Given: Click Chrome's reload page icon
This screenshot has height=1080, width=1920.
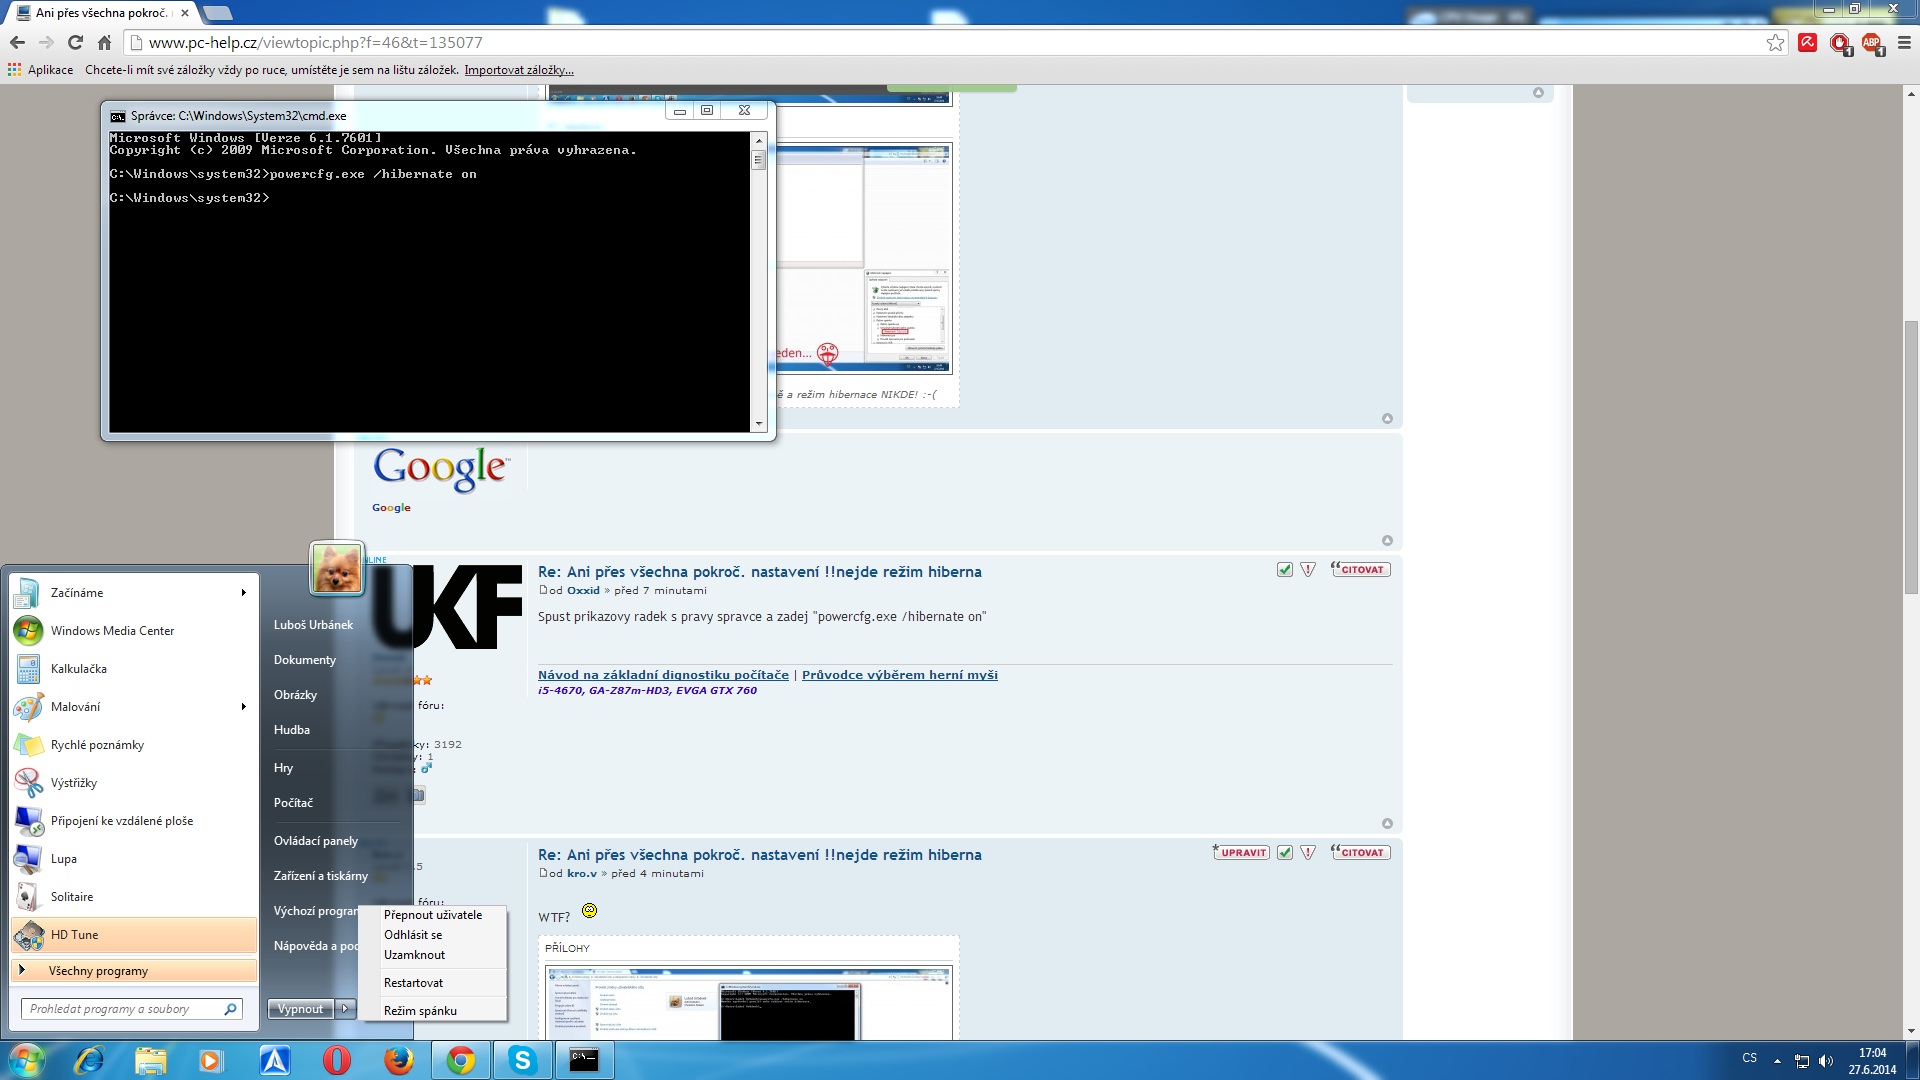Looking at the screenshot, I should coord(75,42).
